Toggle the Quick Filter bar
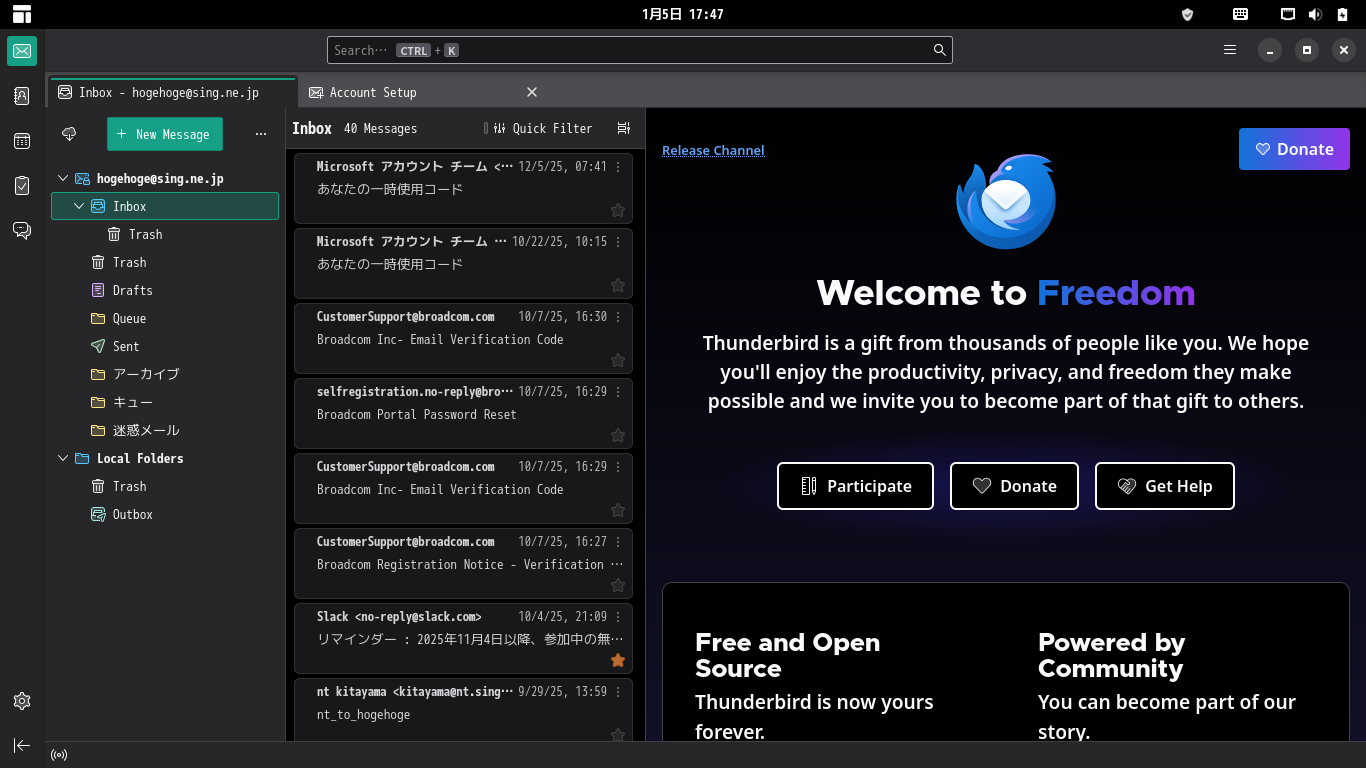Viewport: 1366px width, 768px height. point(543,128)
